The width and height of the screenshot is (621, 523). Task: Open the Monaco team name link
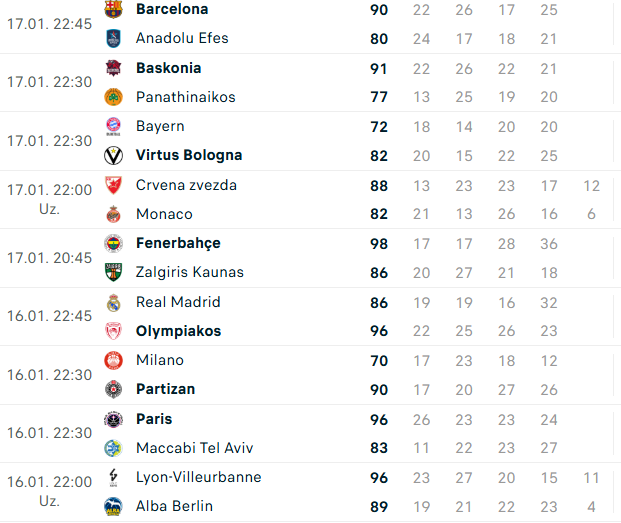pyautogui.click(x=164, y=214)
